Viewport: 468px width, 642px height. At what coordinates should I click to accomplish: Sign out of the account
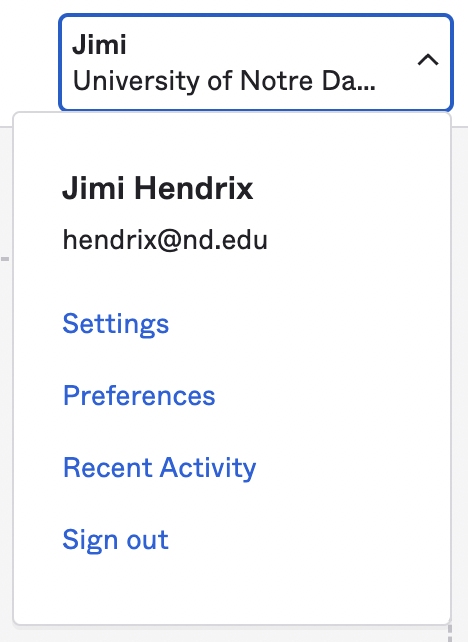[115, 540]
